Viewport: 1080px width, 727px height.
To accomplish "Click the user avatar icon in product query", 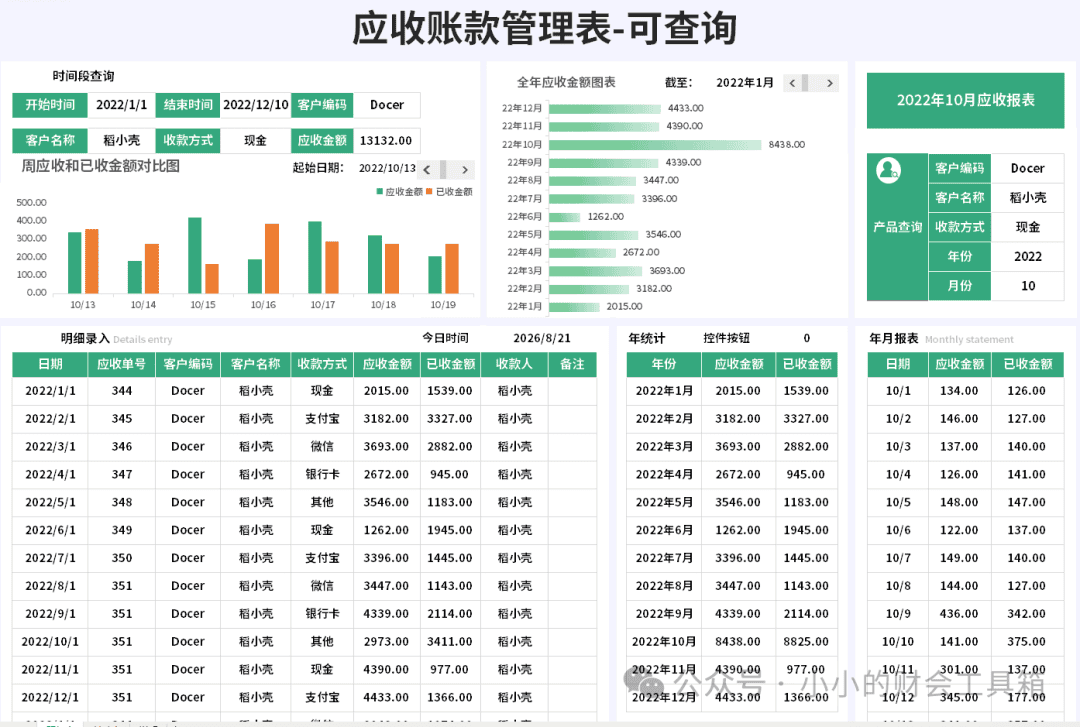I will point(889,169).
